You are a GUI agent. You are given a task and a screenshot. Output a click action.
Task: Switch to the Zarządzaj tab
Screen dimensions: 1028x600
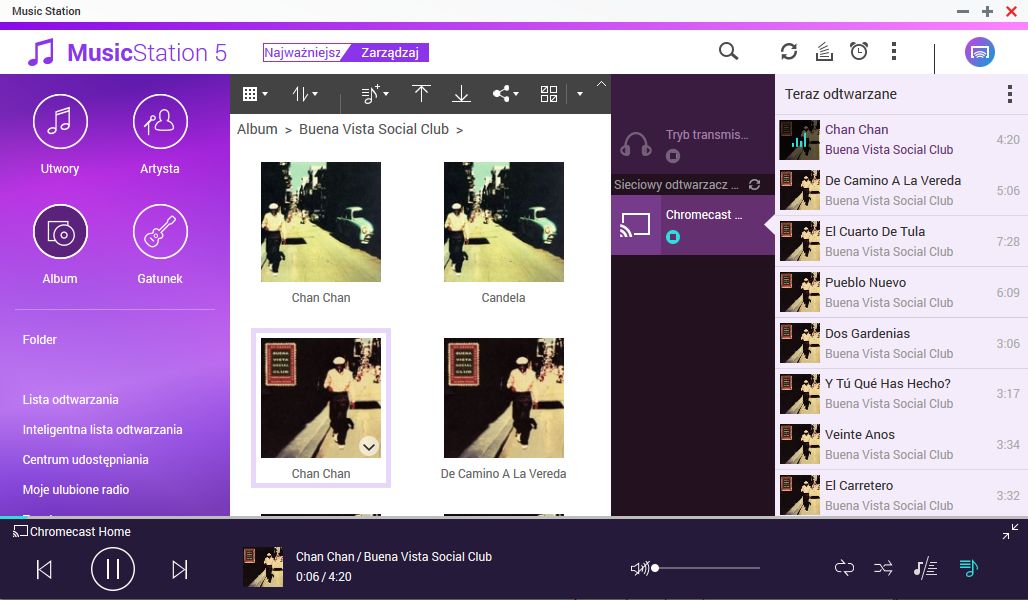[x=389, y=52]
